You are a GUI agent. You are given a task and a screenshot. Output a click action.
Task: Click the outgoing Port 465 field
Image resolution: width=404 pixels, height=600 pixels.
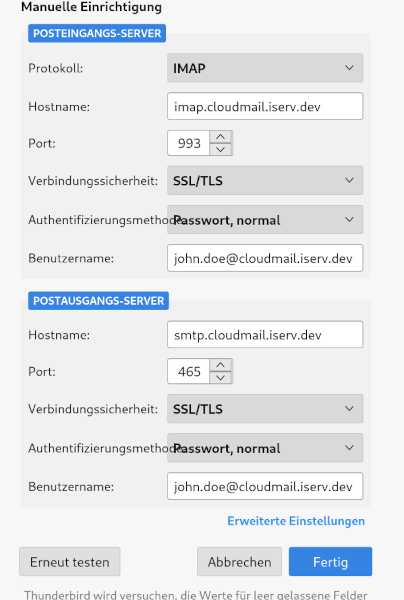189,371
